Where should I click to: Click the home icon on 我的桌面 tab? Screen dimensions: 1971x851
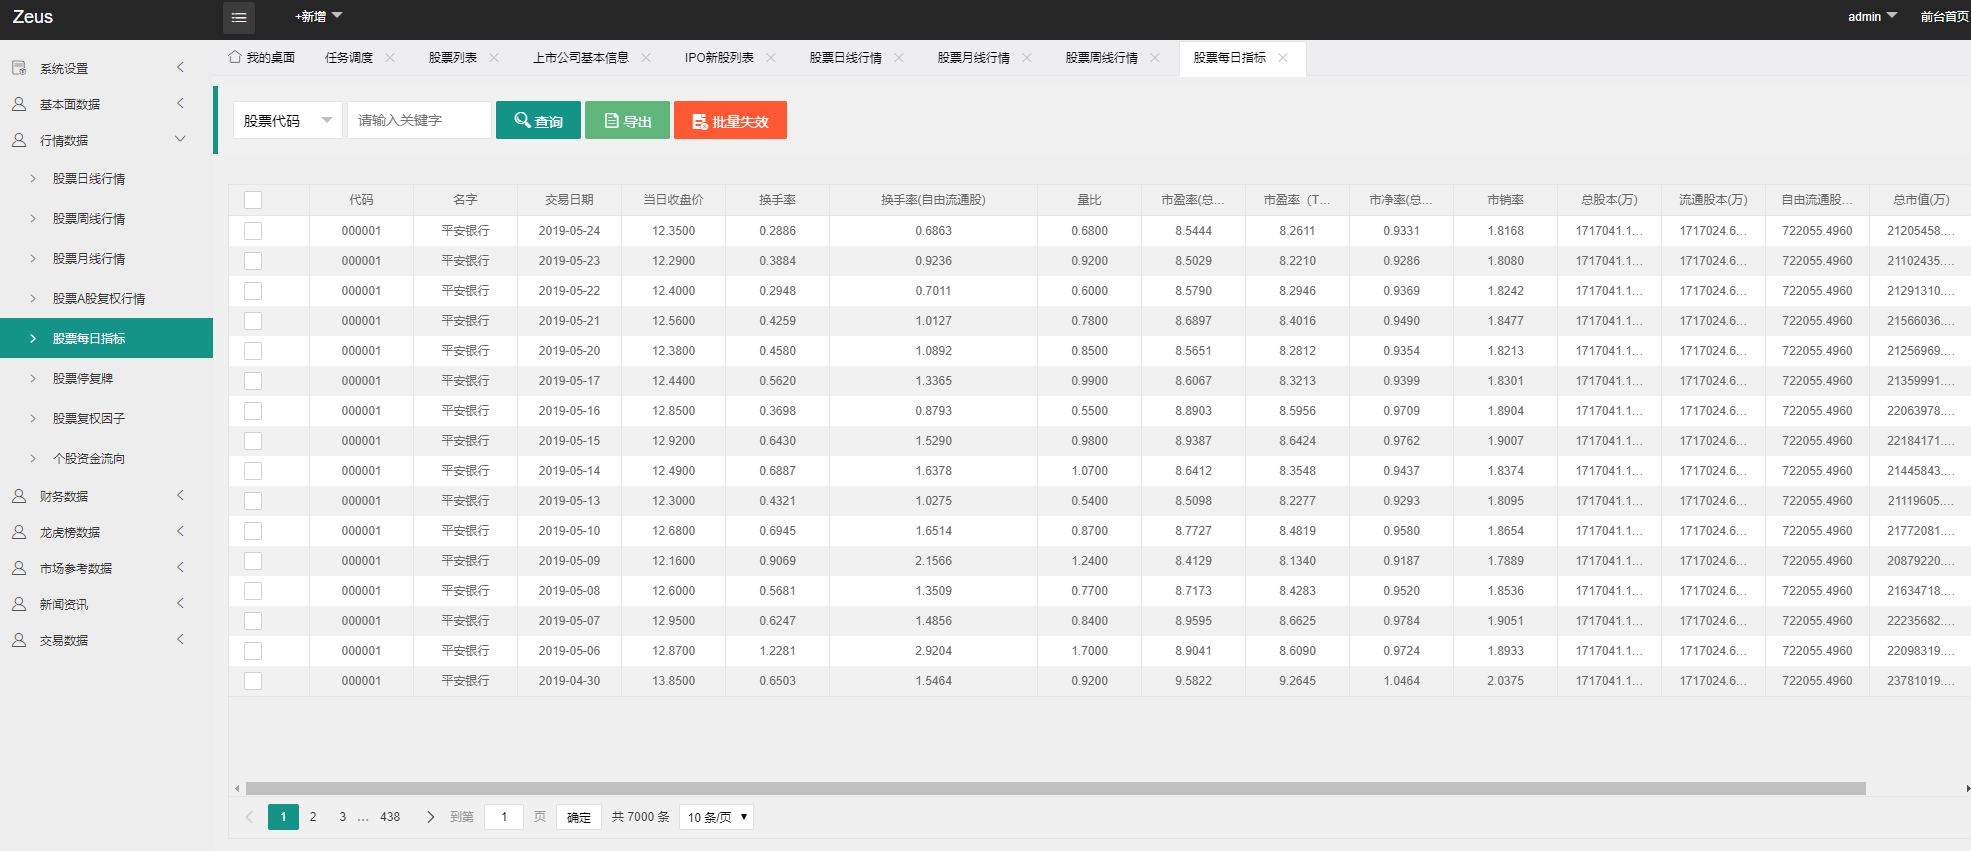(x=235, y=57)
